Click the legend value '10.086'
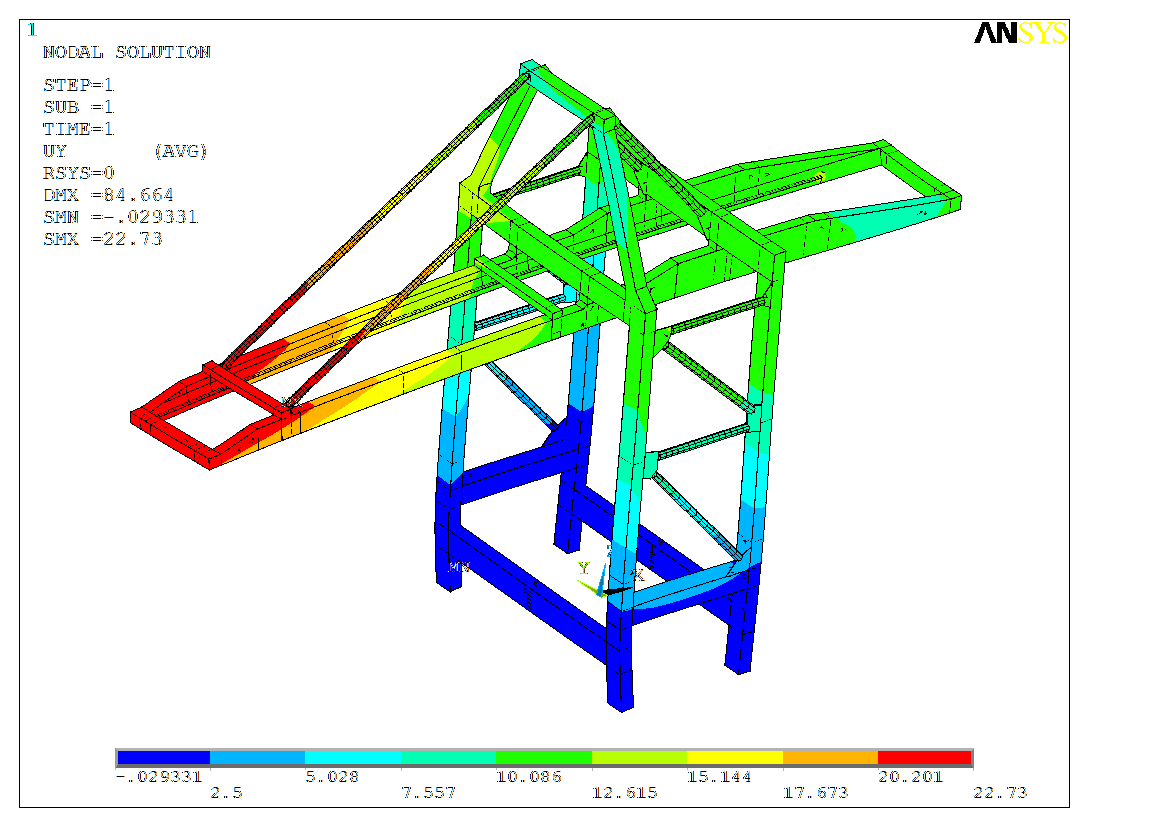The height and width of the screenshot is (827, 1168). 529,776
